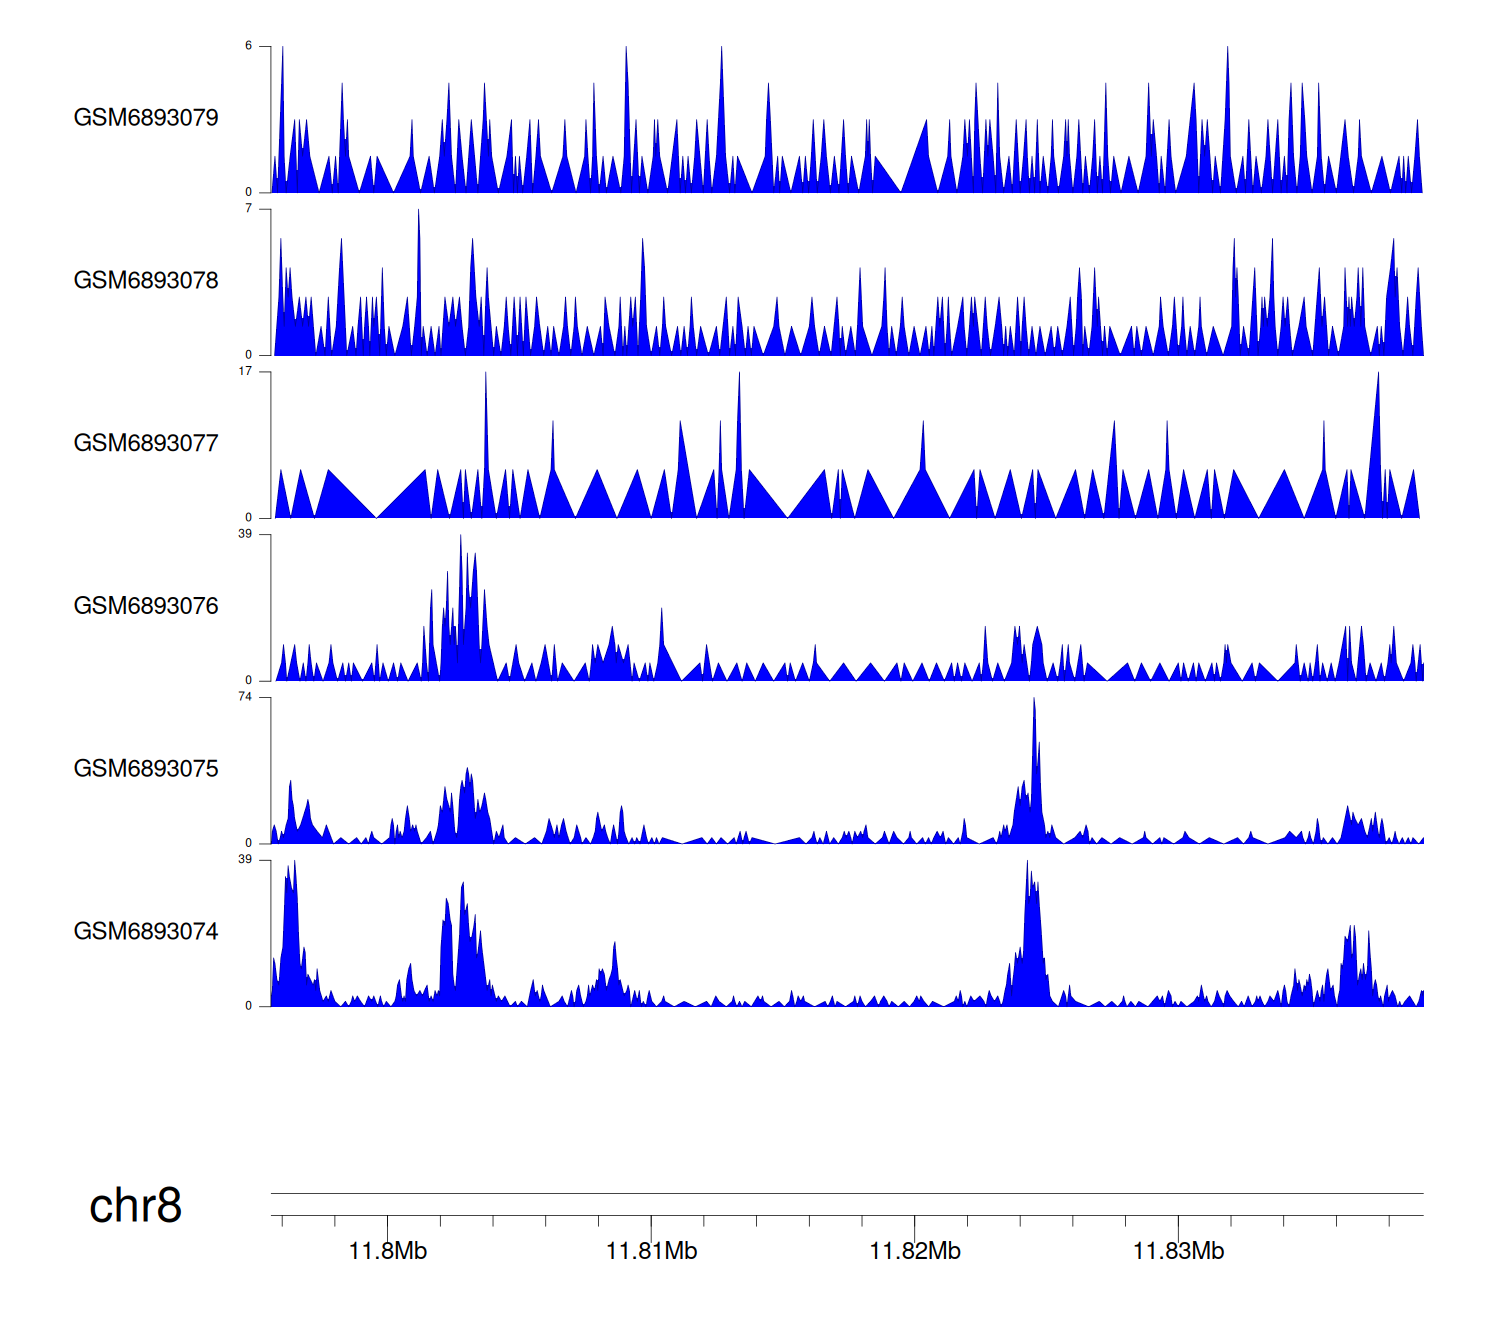Click the y-axis maximum 39 of GSM6893074

[x=245, y=860]
